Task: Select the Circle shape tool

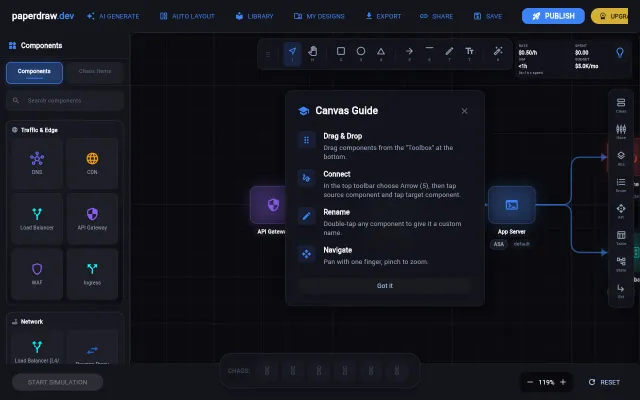Action: point(361,54)
